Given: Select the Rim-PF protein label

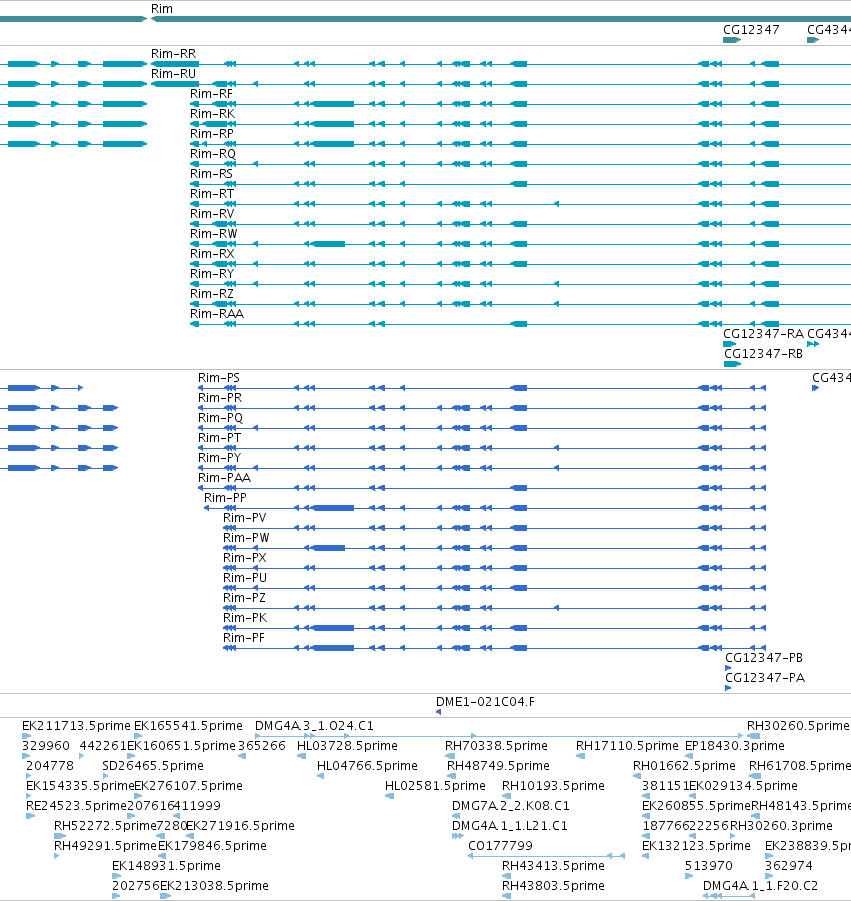Looking at the screenshot, I should coord(244,638).
